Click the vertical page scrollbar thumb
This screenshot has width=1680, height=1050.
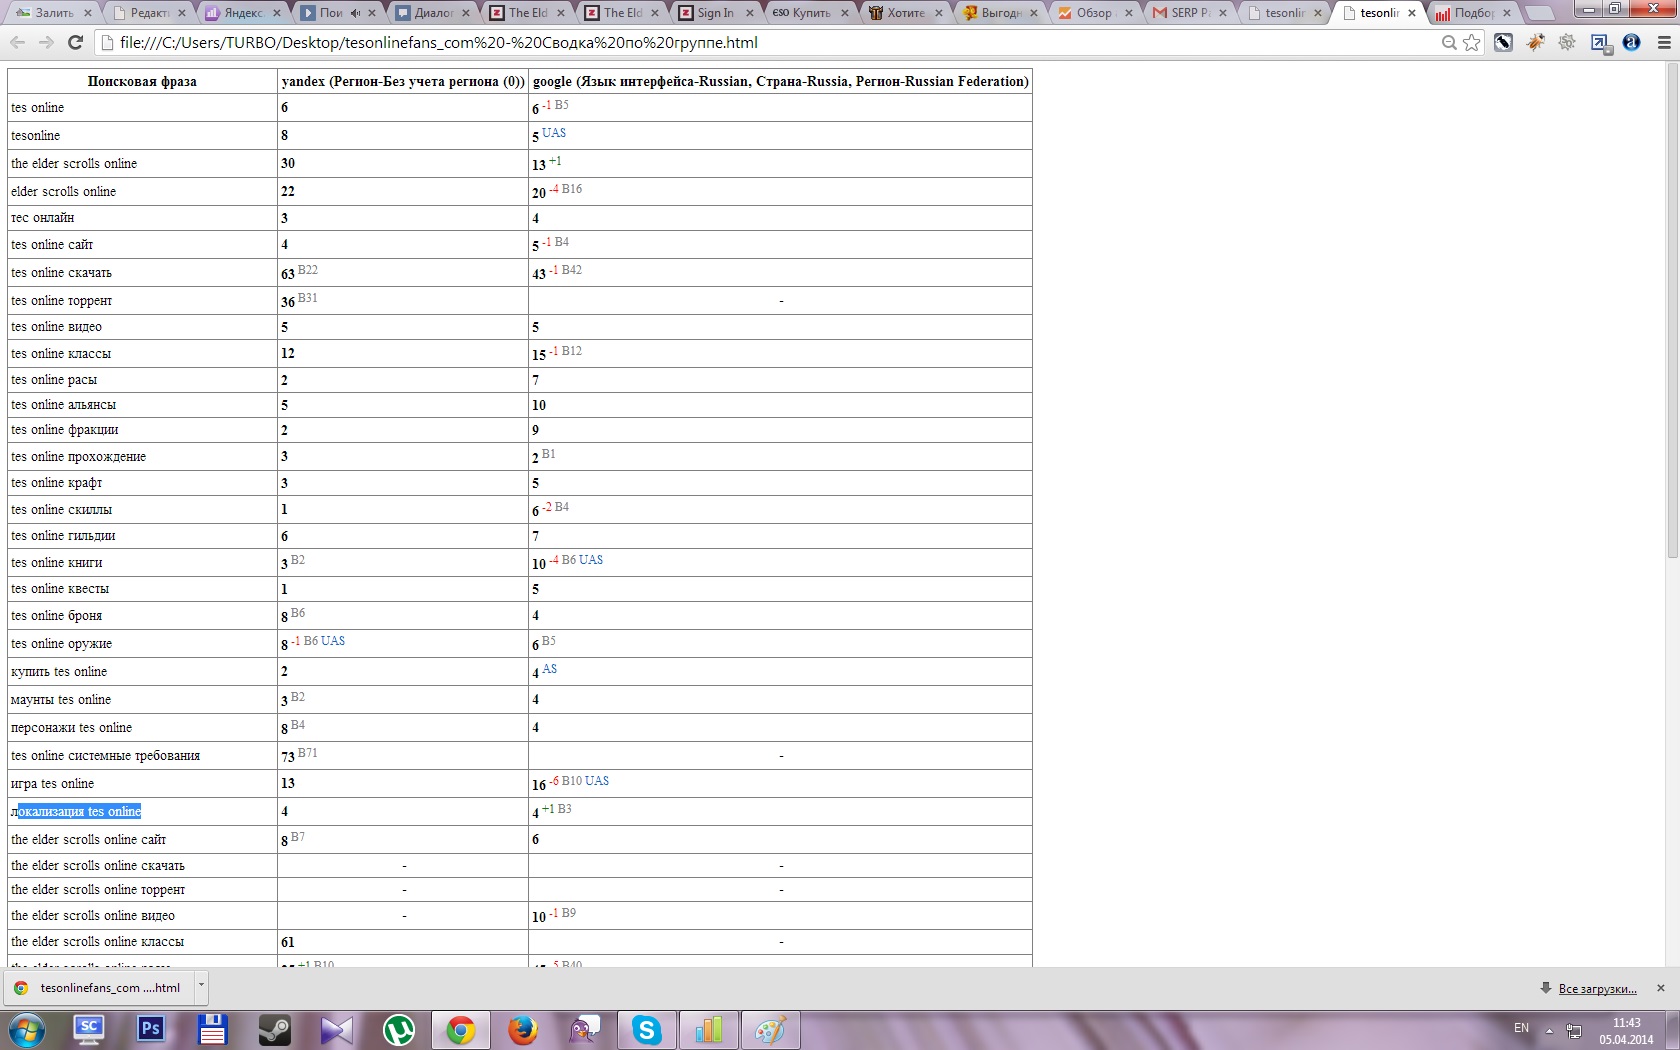pyautogui.click(x=1672, y=310)
